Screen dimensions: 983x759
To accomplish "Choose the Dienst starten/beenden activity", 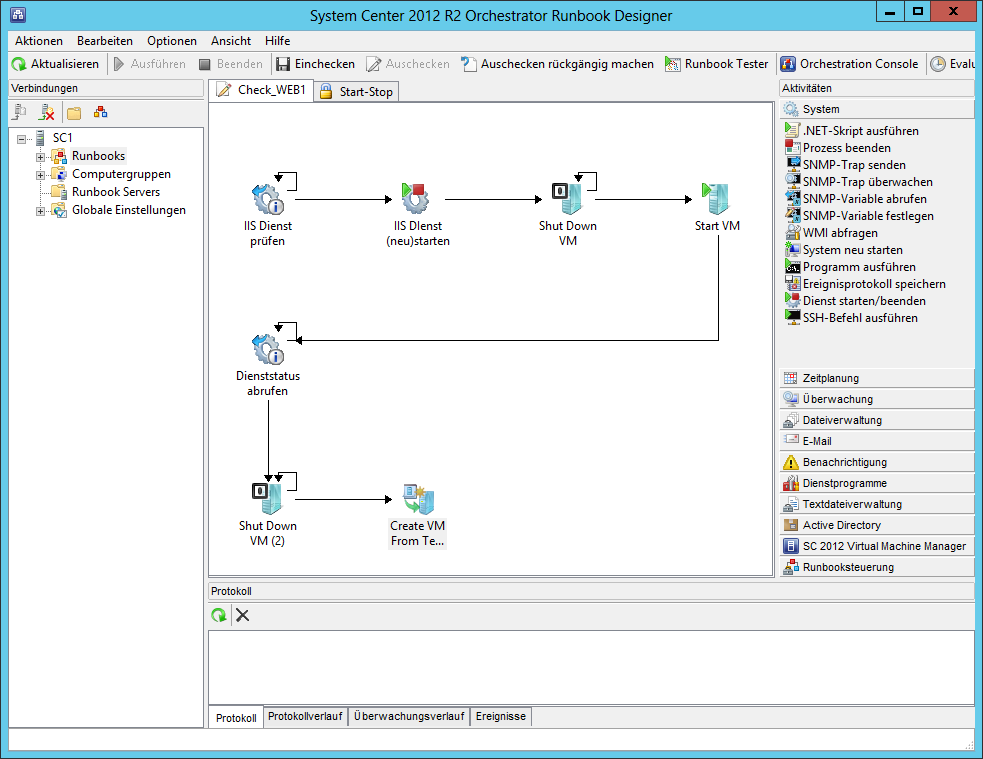I will [855, 301].
